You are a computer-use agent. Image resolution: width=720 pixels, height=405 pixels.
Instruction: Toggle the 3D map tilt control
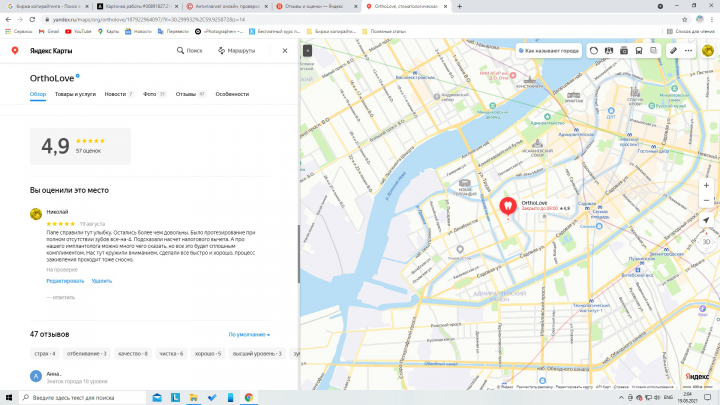click(x=706, y=242)
